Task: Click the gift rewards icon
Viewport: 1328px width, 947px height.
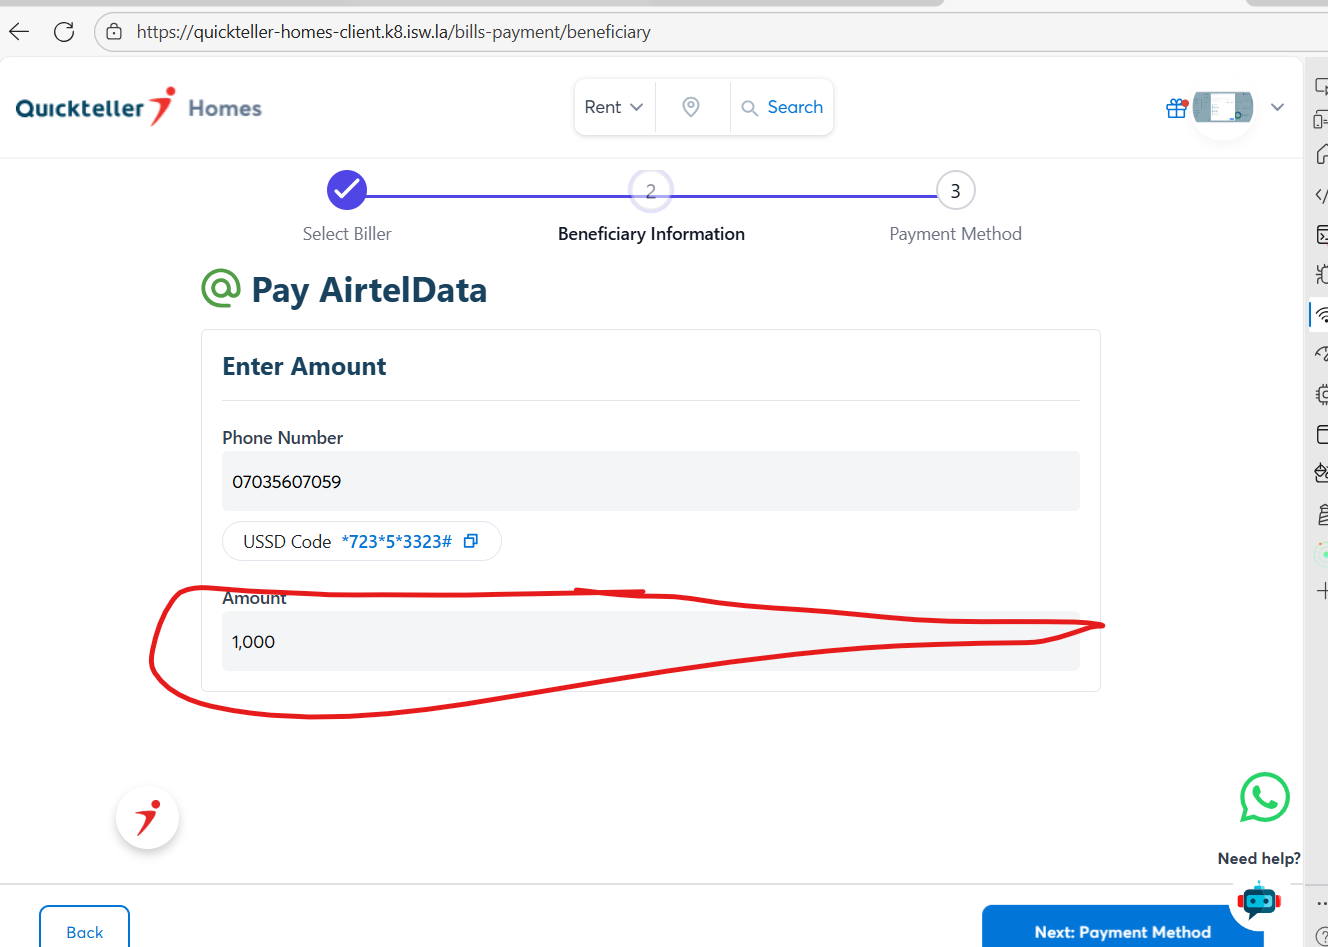Action: [1177, 108]
